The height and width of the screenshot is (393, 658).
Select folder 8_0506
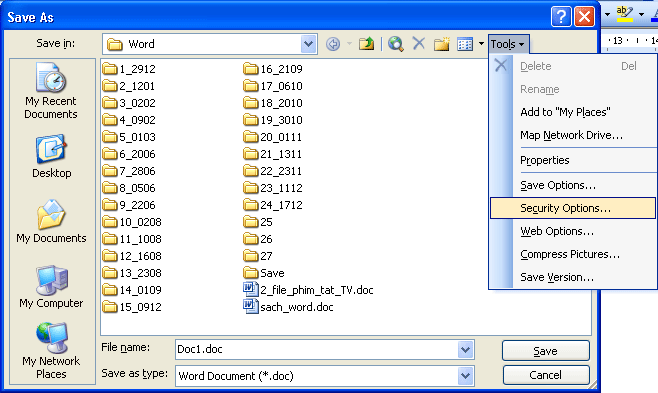click(x=129, y=188)
